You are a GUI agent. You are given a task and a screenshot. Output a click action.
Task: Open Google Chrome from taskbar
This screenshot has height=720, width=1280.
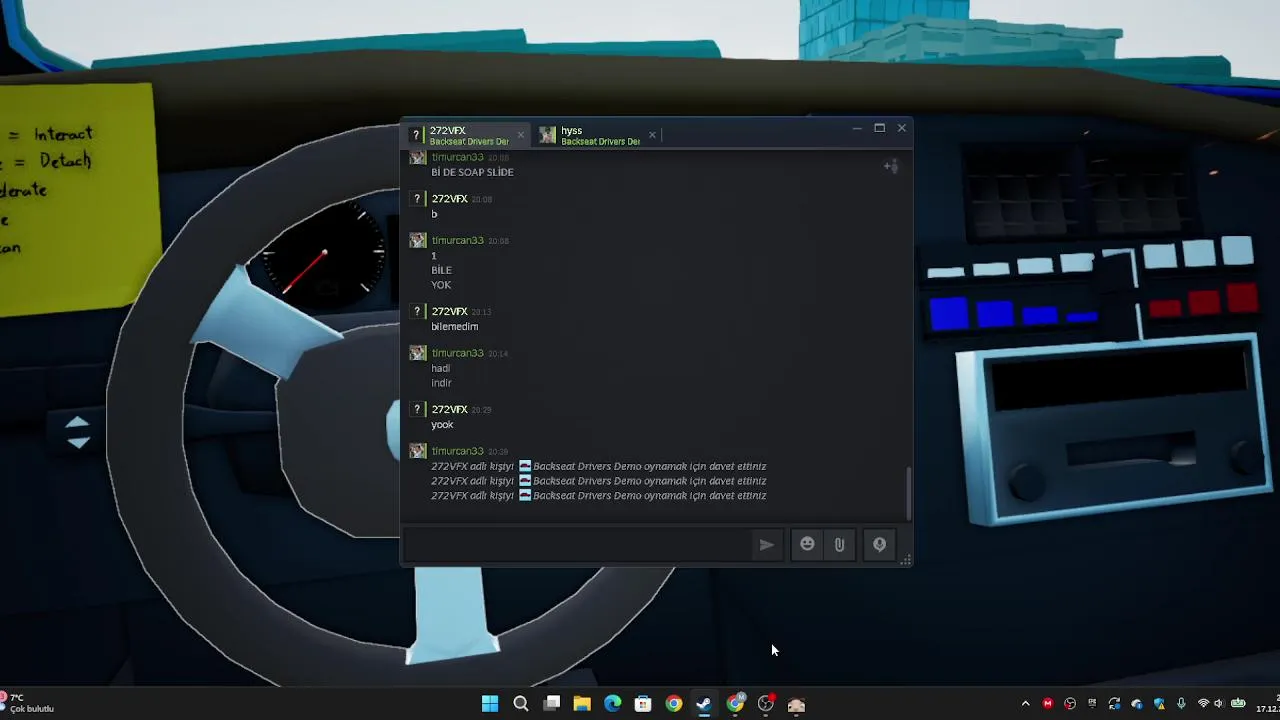coord(674,704)
